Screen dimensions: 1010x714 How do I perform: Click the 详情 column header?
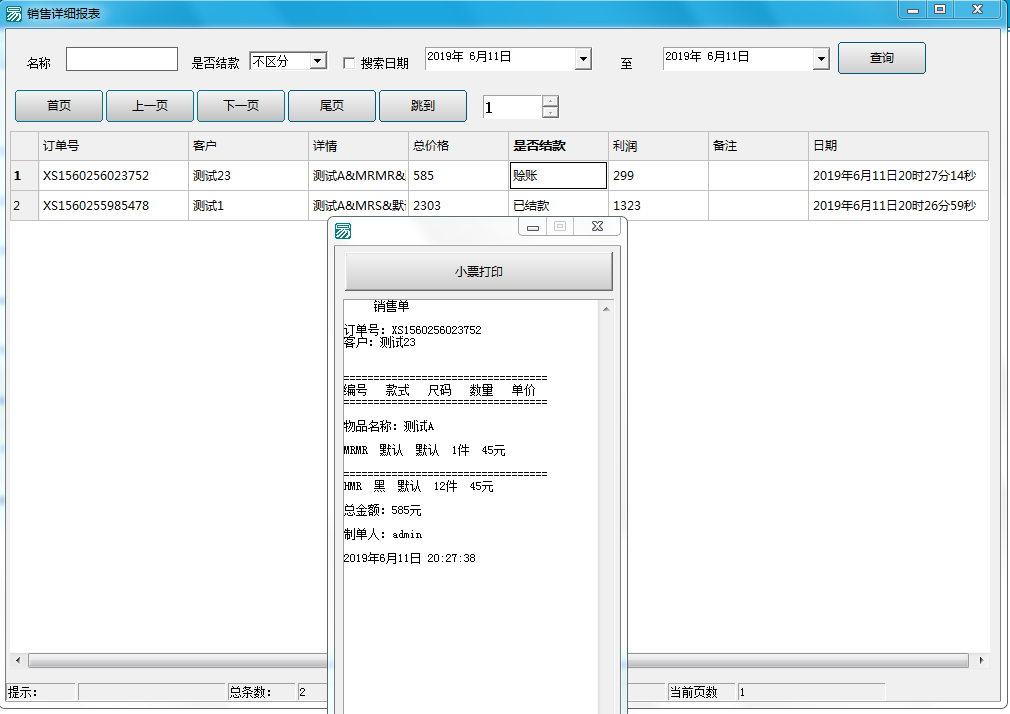tap(358, 146)
